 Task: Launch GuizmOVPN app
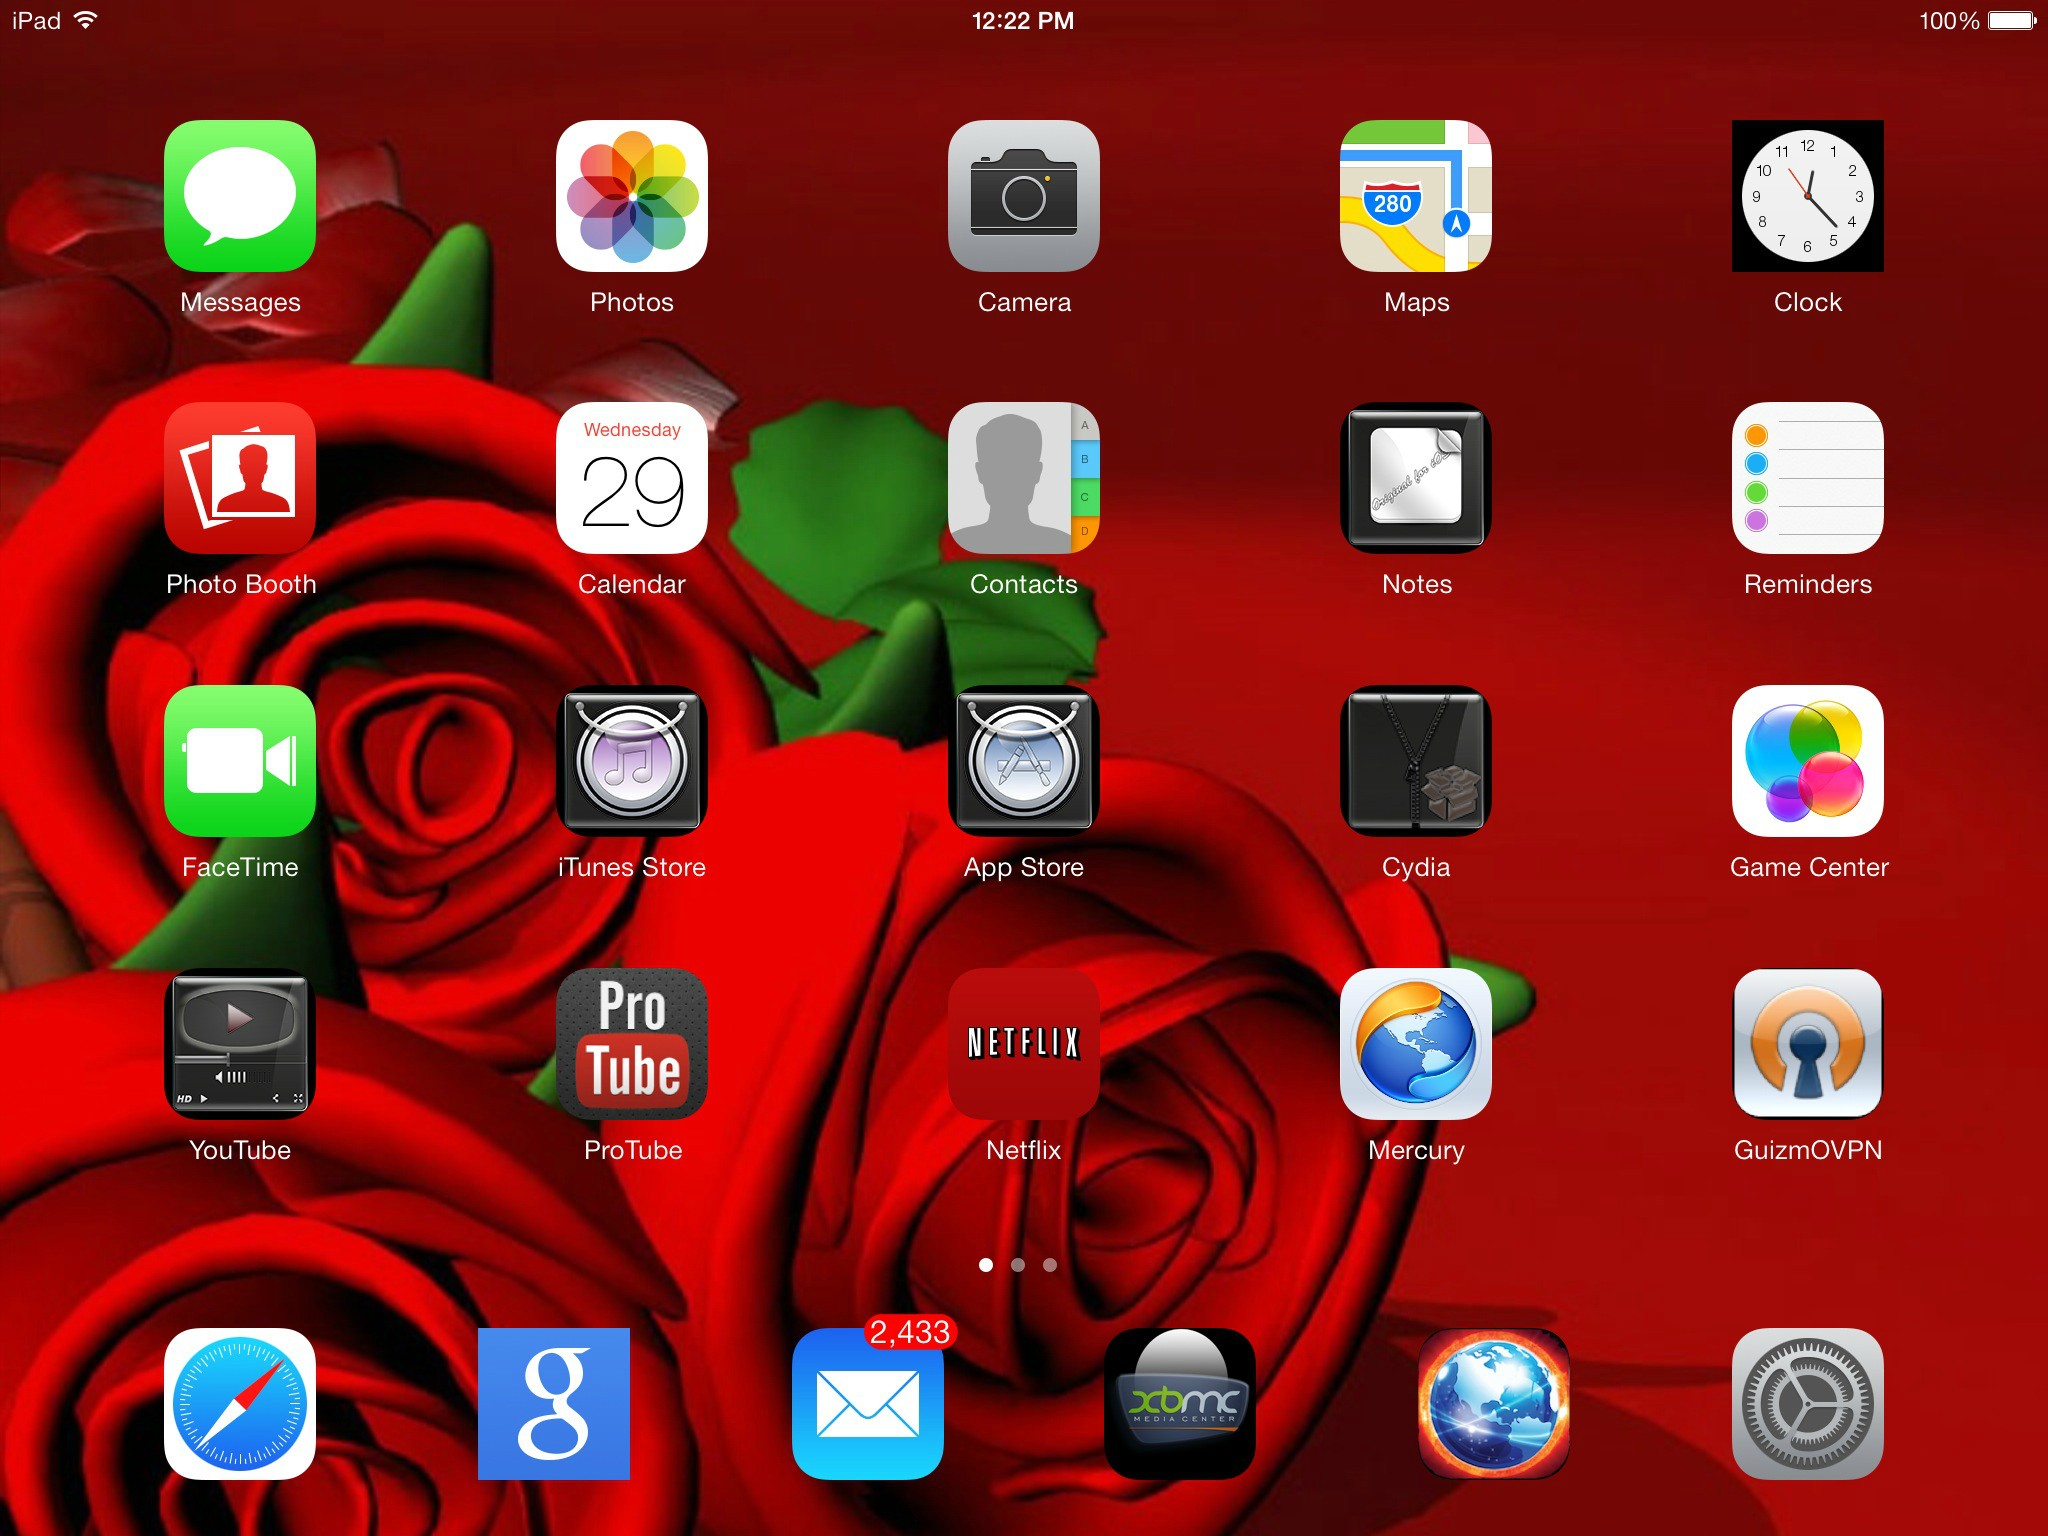(1808, 1044)
